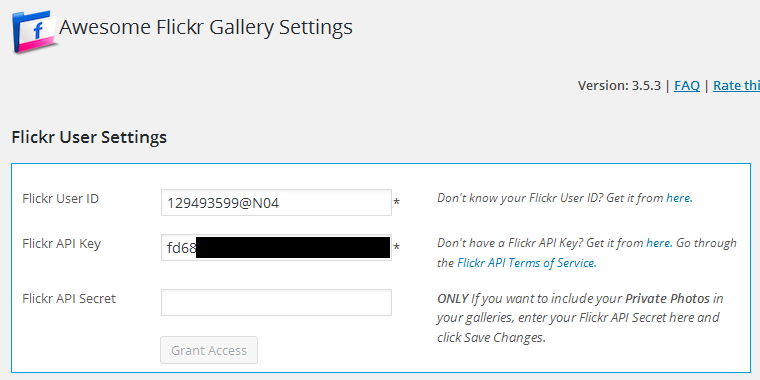Screen dimensions: 760x380
Task: Open the FAQ link
Action: (x=687, y=86)
